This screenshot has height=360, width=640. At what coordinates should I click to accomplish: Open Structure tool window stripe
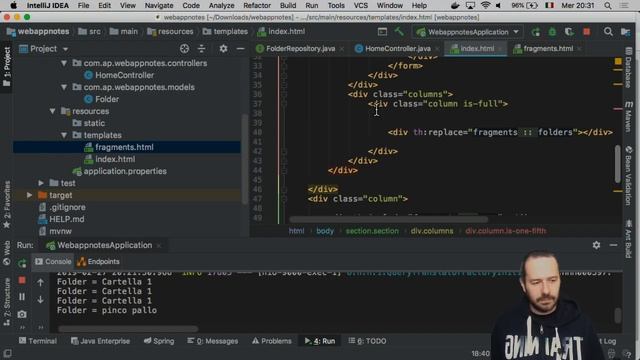7,302
